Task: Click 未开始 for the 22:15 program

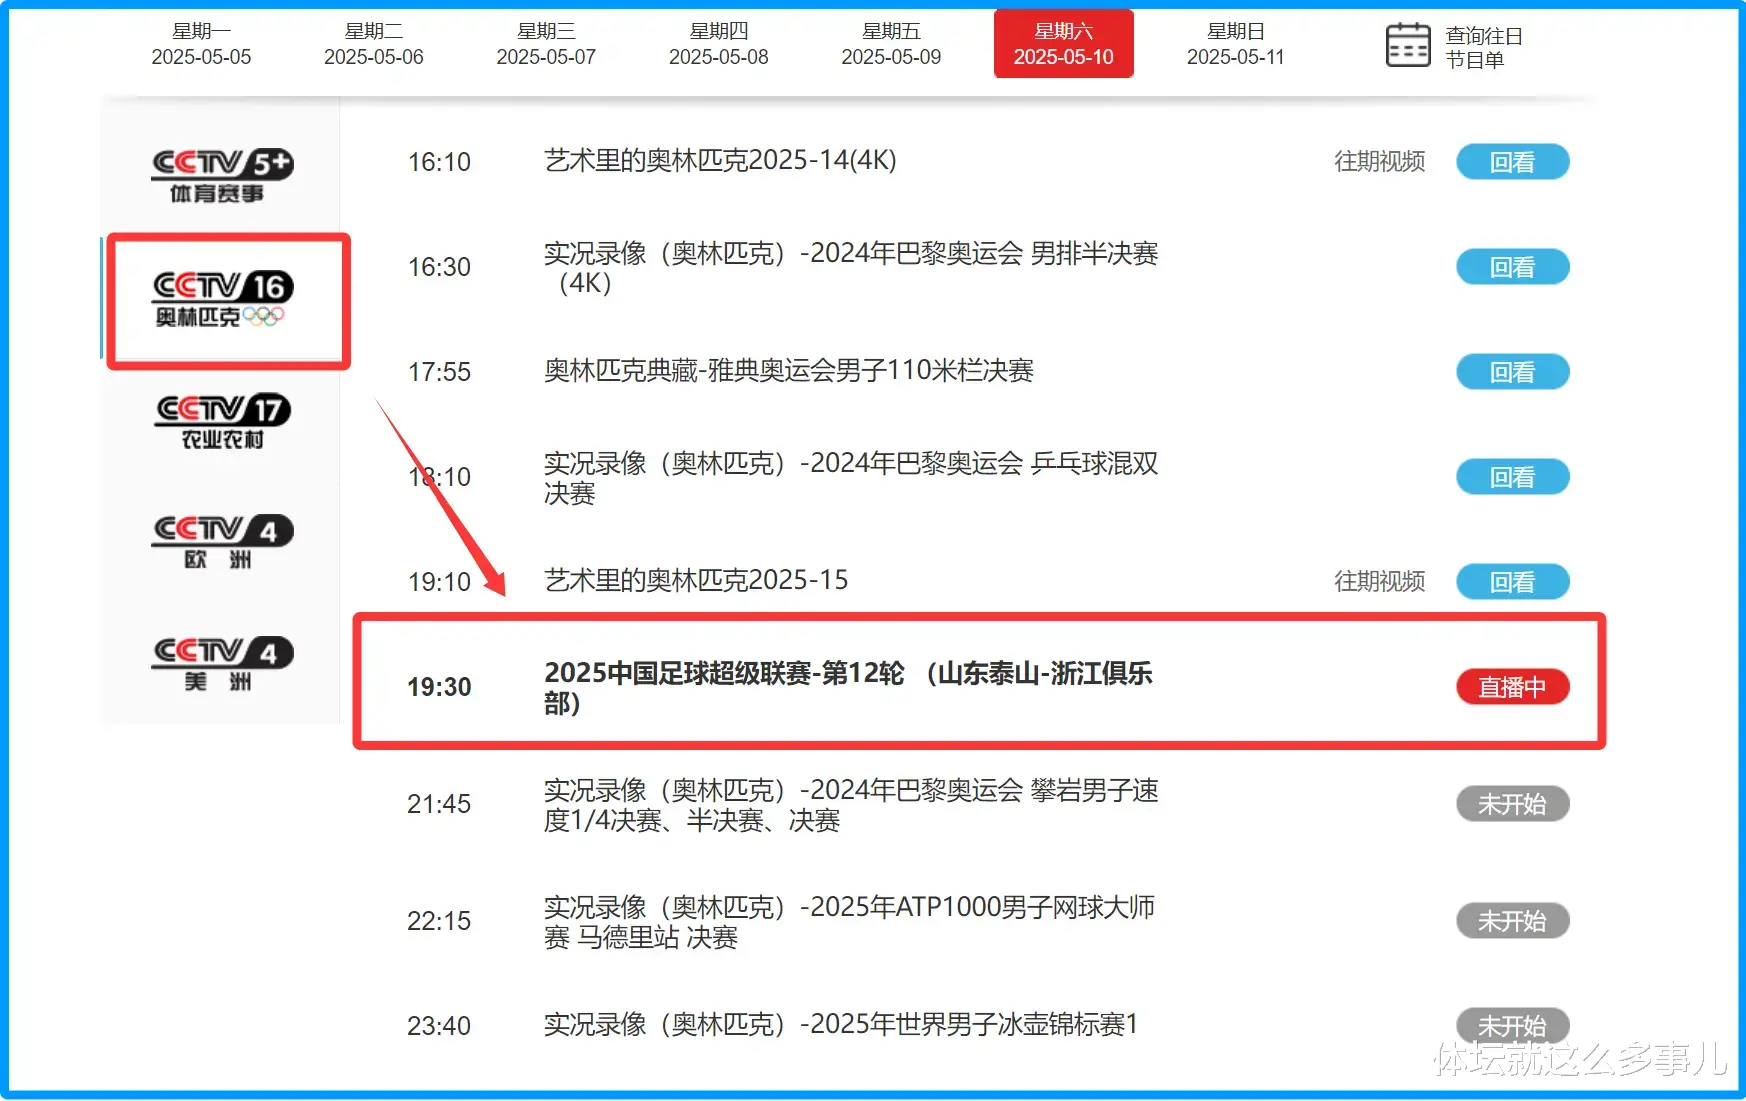Action: click(x=1512, y=921)
